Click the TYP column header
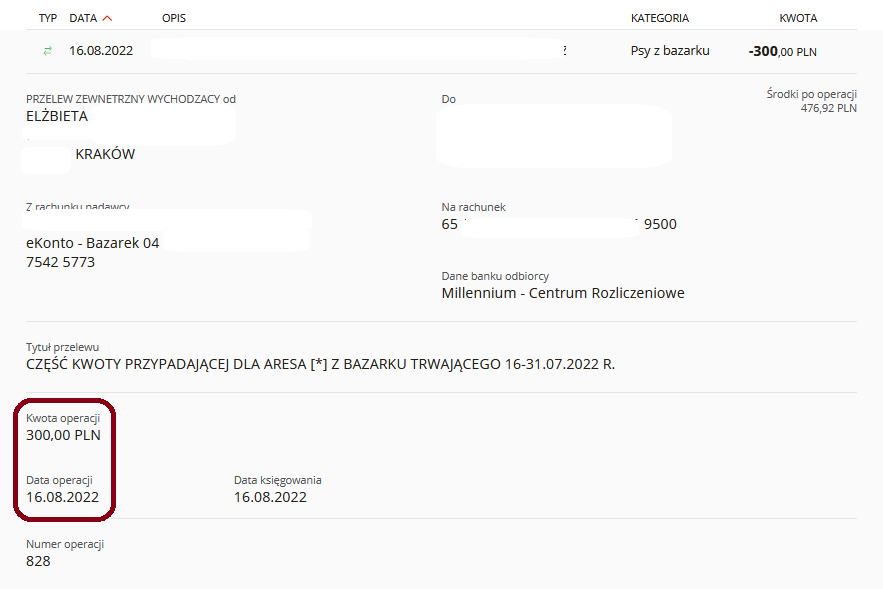The image size is (883, 589). coord(48,19)
